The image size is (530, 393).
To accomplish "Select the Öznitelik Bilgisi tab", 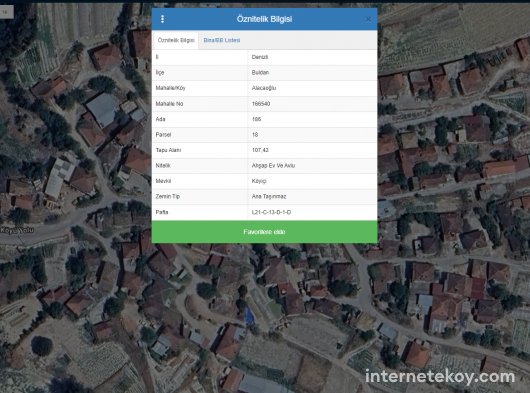I will 176,40.
